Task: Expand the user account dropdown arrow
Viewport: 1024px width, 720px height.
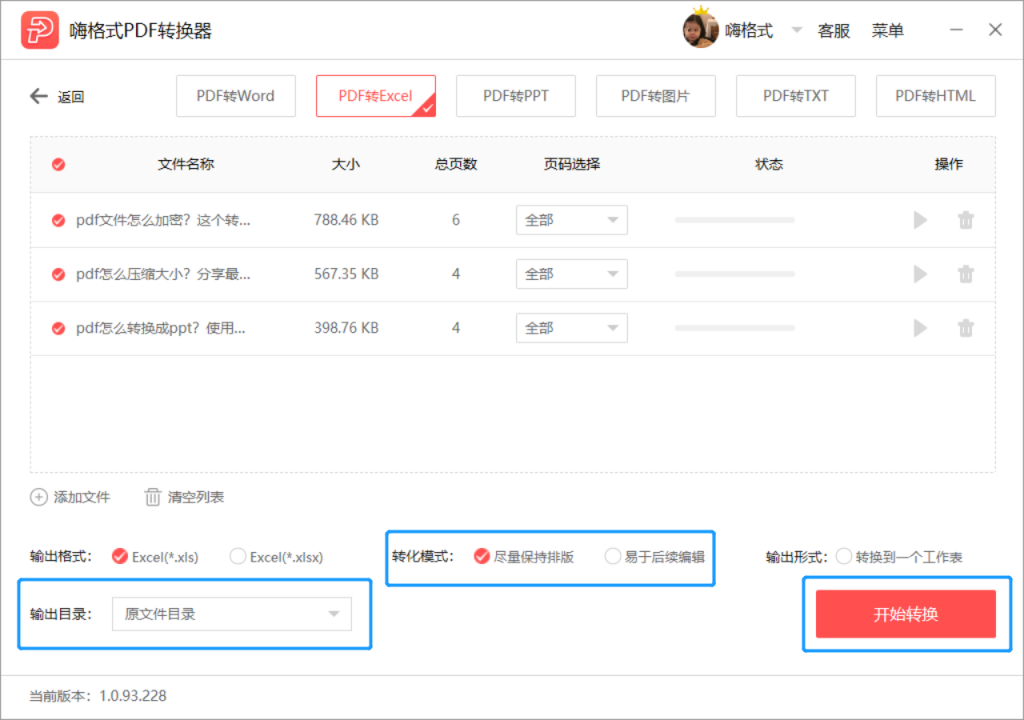Action: pyautogui.click(x=797, y=30)
